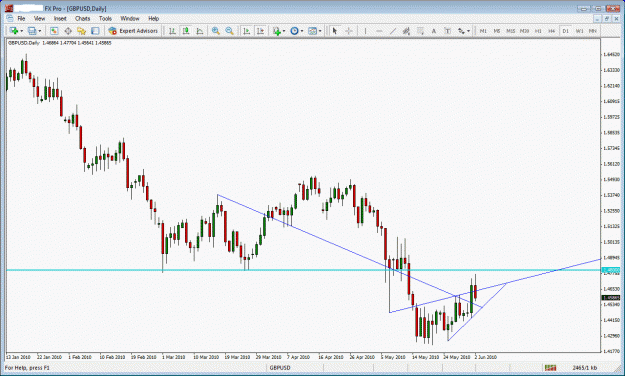Viewport: 625px width, 376px height.
Task: Open the Profiles icon
Action: (x=32, y=31)
